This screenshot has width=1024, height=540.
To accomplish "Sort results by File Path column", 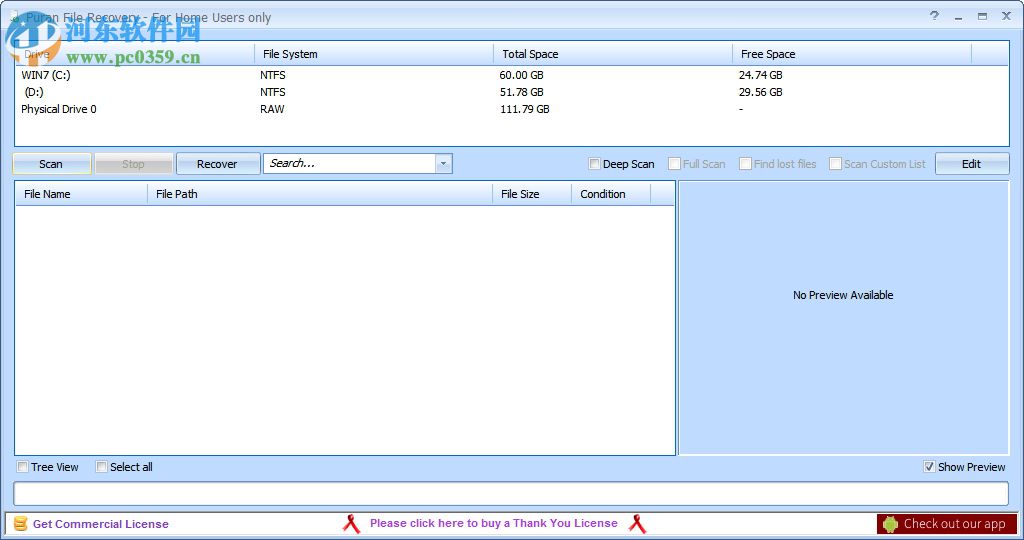I will [320, 194].
